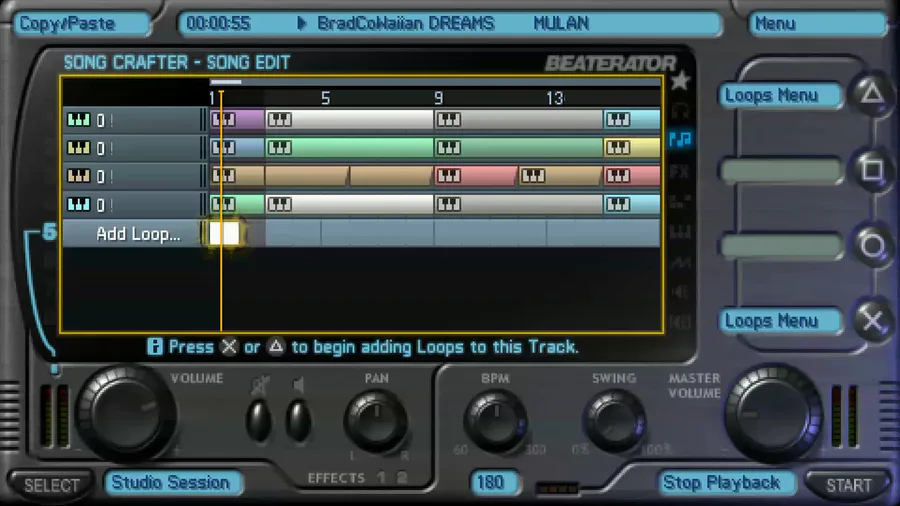Click the SELECT button

[51, 485]
